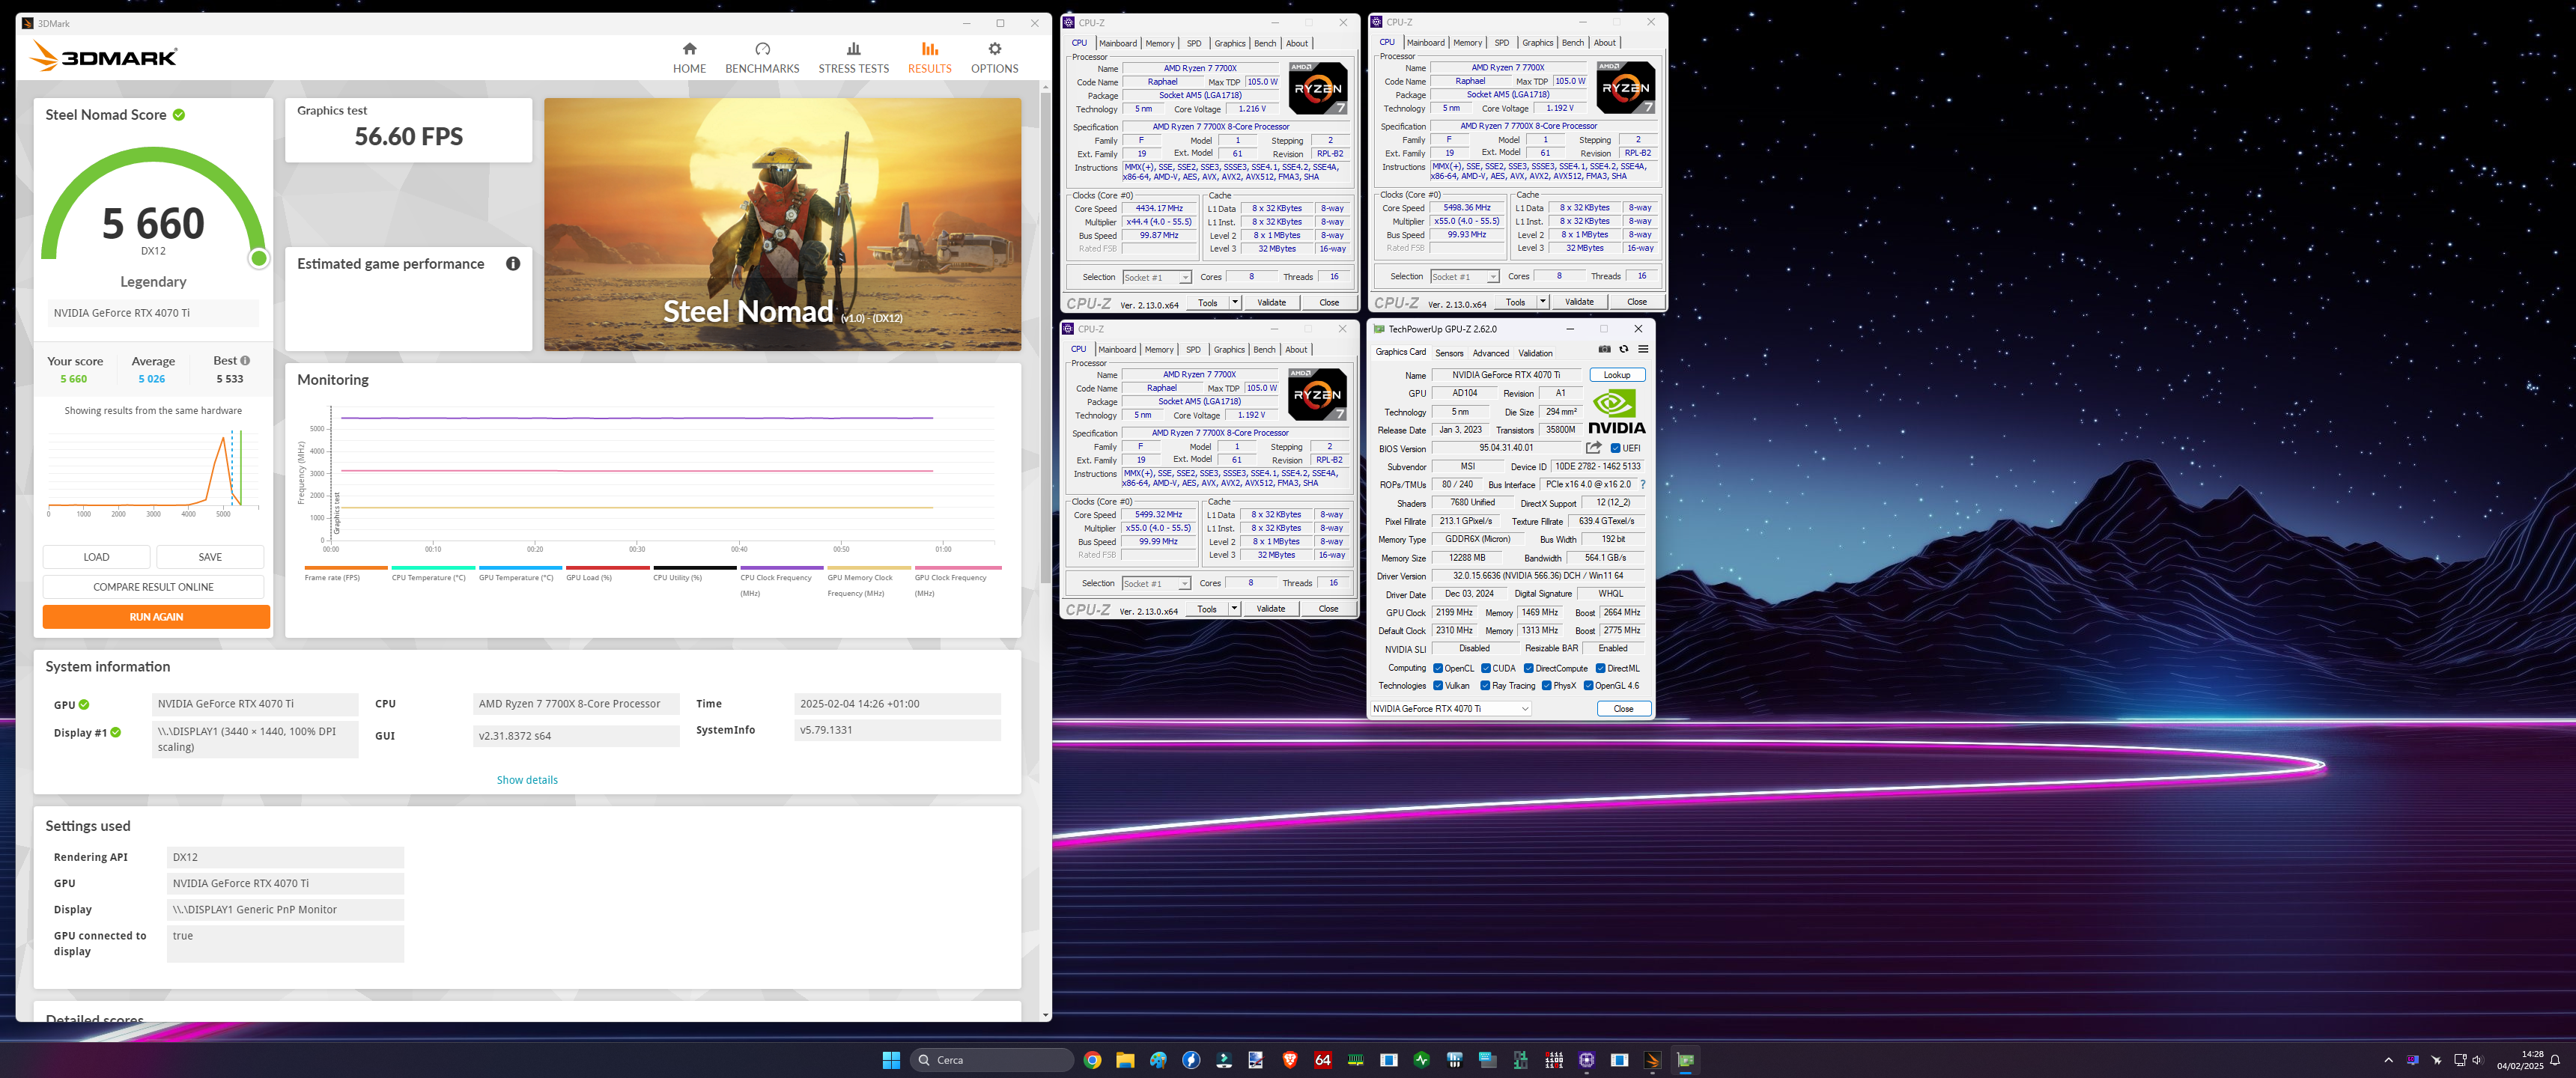The width and height of the screenshot is (2576, 1078).
Task: Click the 3DMark vertical scrollbar thumb
Action: 1045,340
